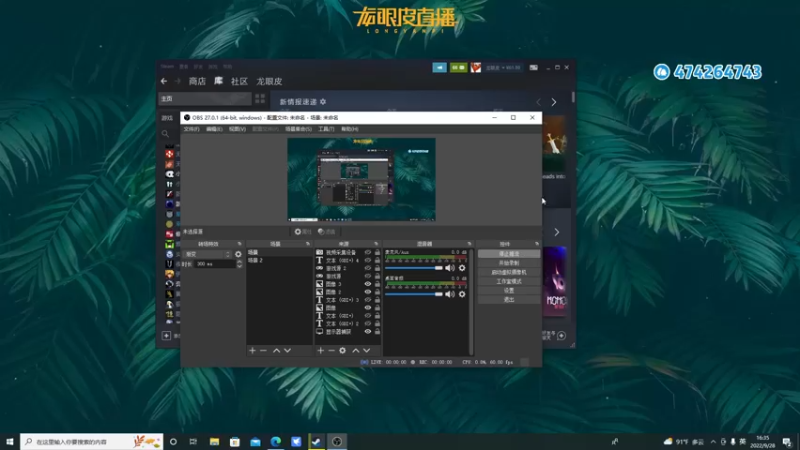Move selected scene down
The width and height of the screenshot is (800, 450).
287,351
